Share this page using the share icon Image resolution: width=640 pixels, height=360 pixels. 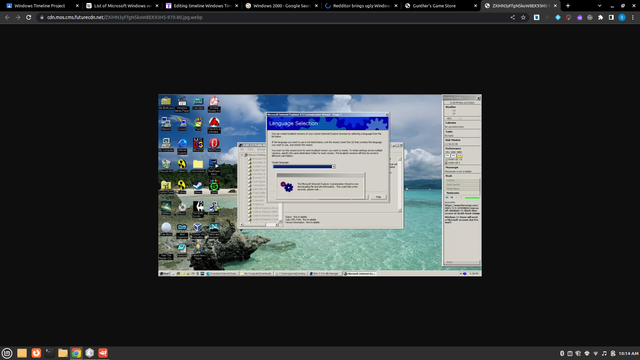point(513,18)
